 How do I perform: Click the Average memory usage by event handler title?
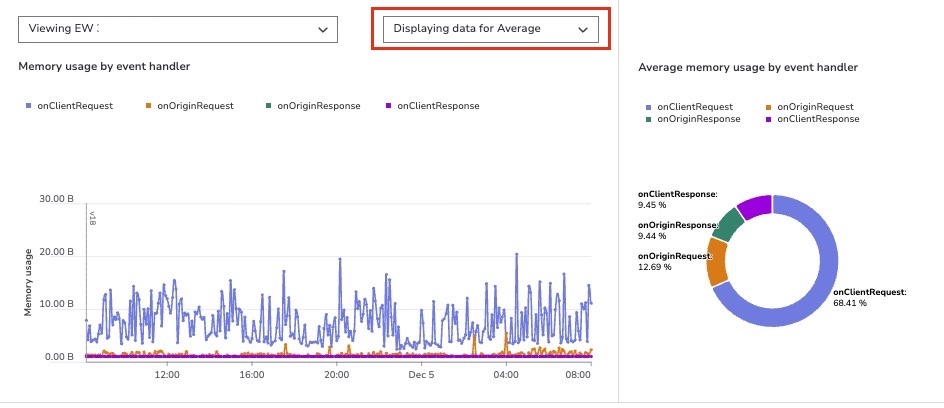pyautogui.click(x=748, y=67)
